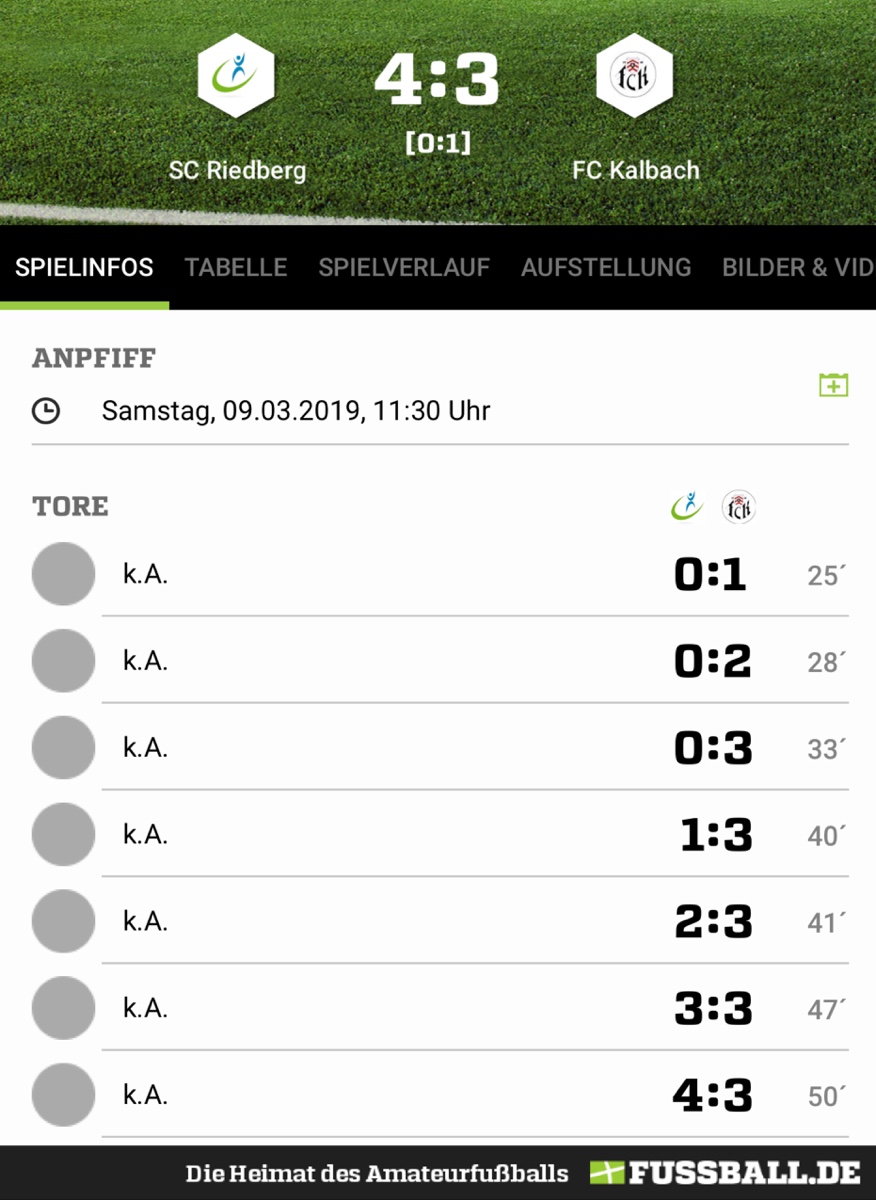876x1200 pixels.
Task: Select the Spielinfos tab
Action: tap(84, 268)
